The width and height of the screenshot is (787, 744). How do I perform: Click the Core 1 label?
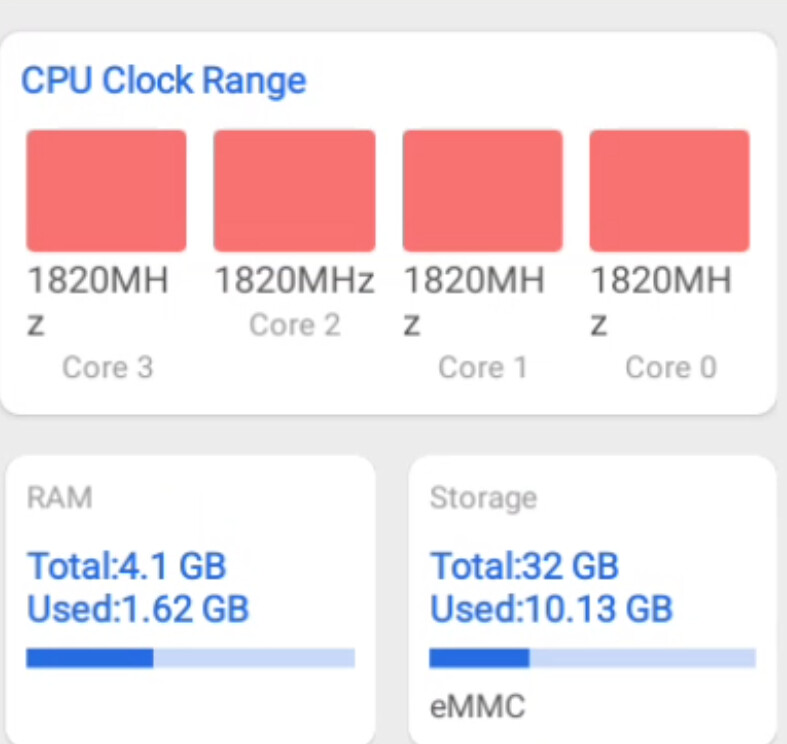482,368
